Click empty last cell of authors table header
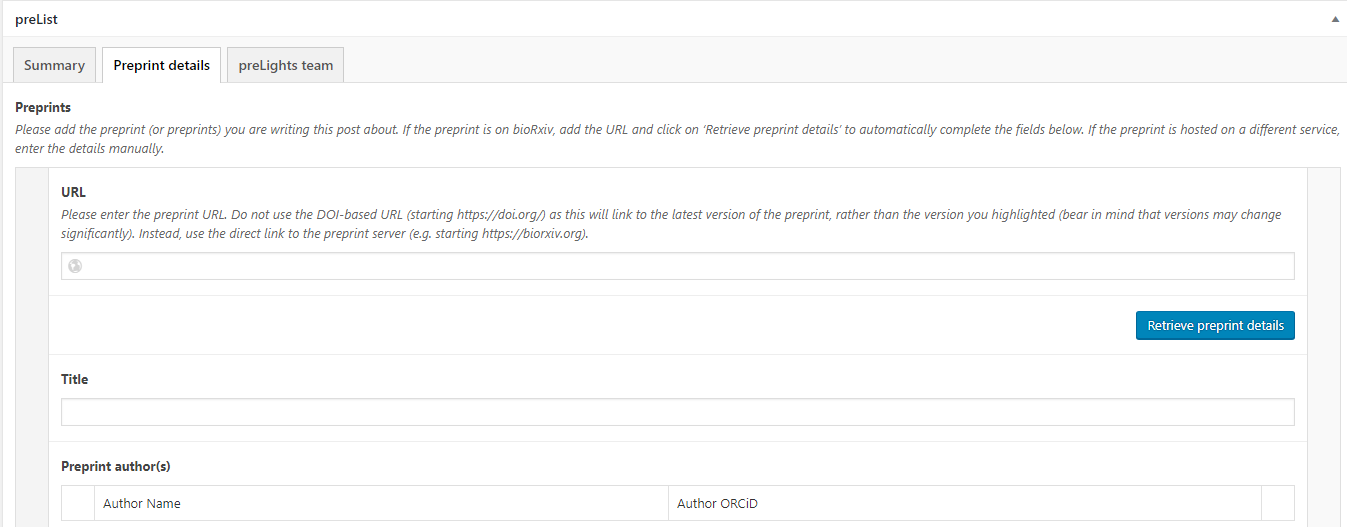Viewport: 1347px width, 527px height. coord(1278,503)
